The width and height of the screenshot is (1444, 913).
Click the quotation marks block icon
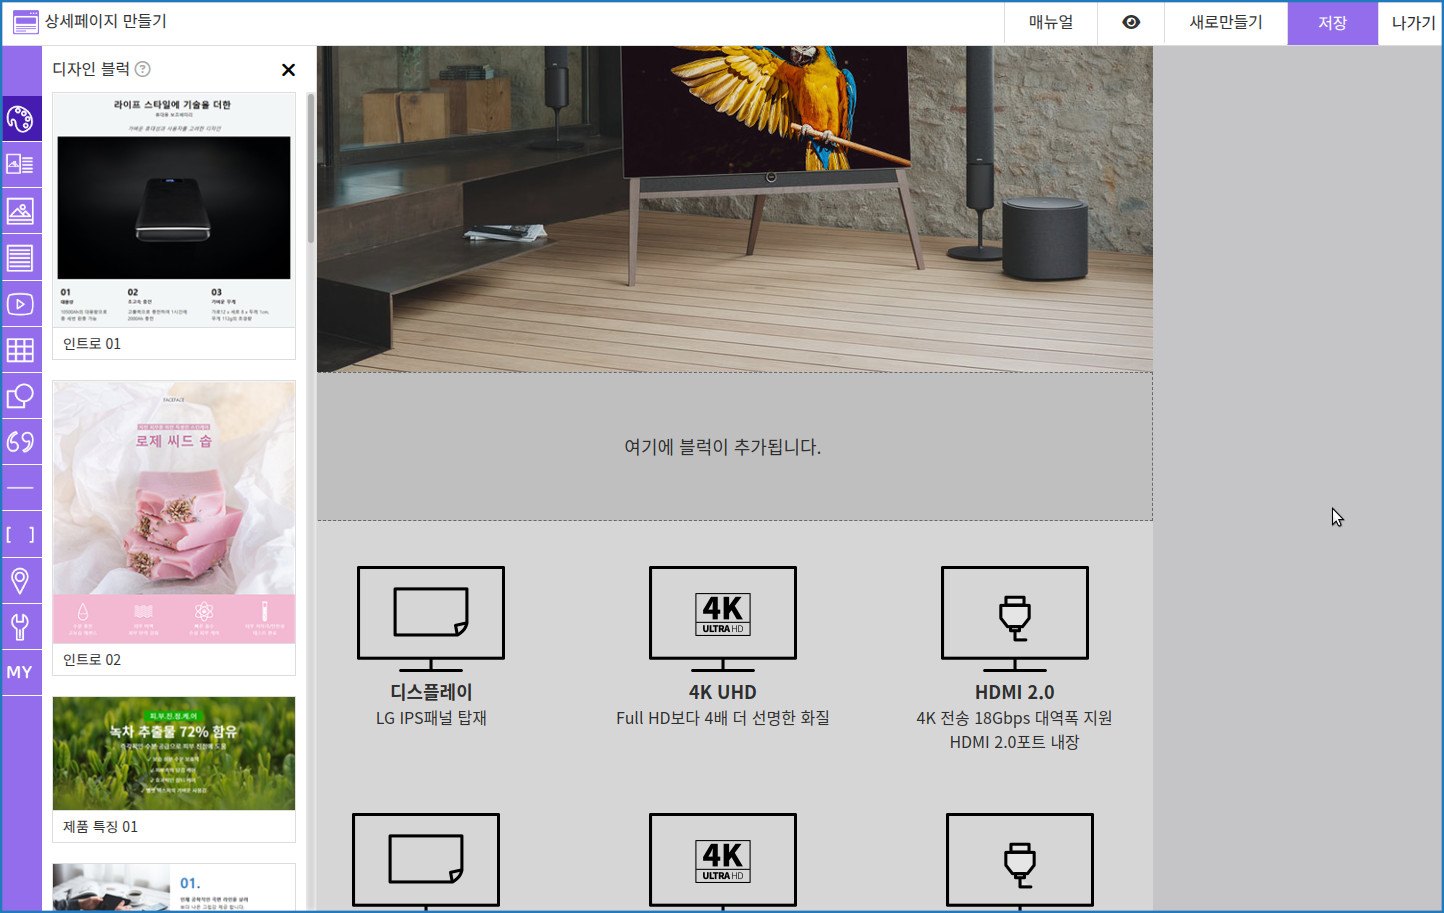[21, 442]
